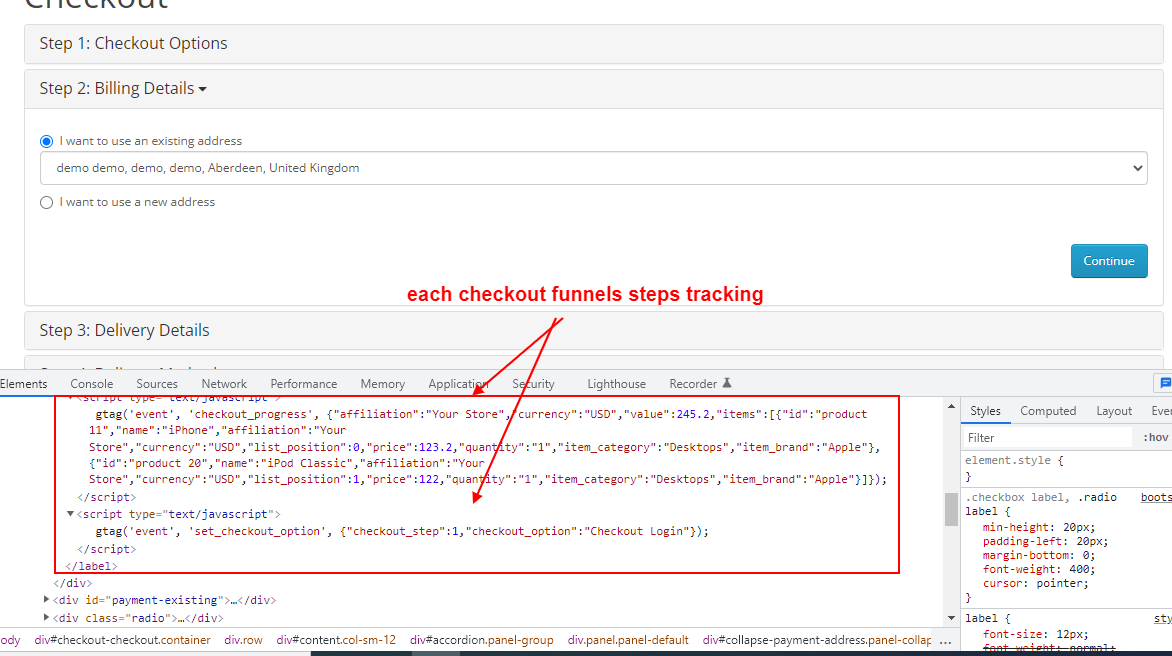Image resolution: width=1172 pixels, height=656 pixels.
Task: Switch to the Layout pane tab
Action: (1114, 411)
